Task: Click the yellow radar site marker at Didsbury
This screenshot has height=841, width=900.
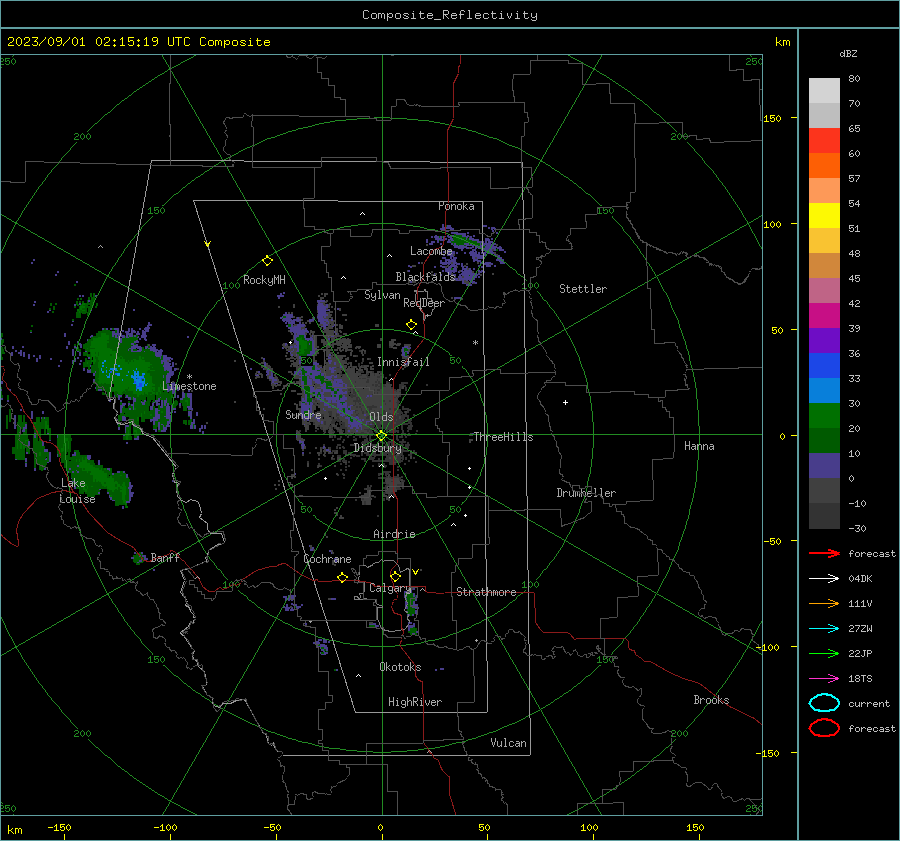Action: coord(381,436)
